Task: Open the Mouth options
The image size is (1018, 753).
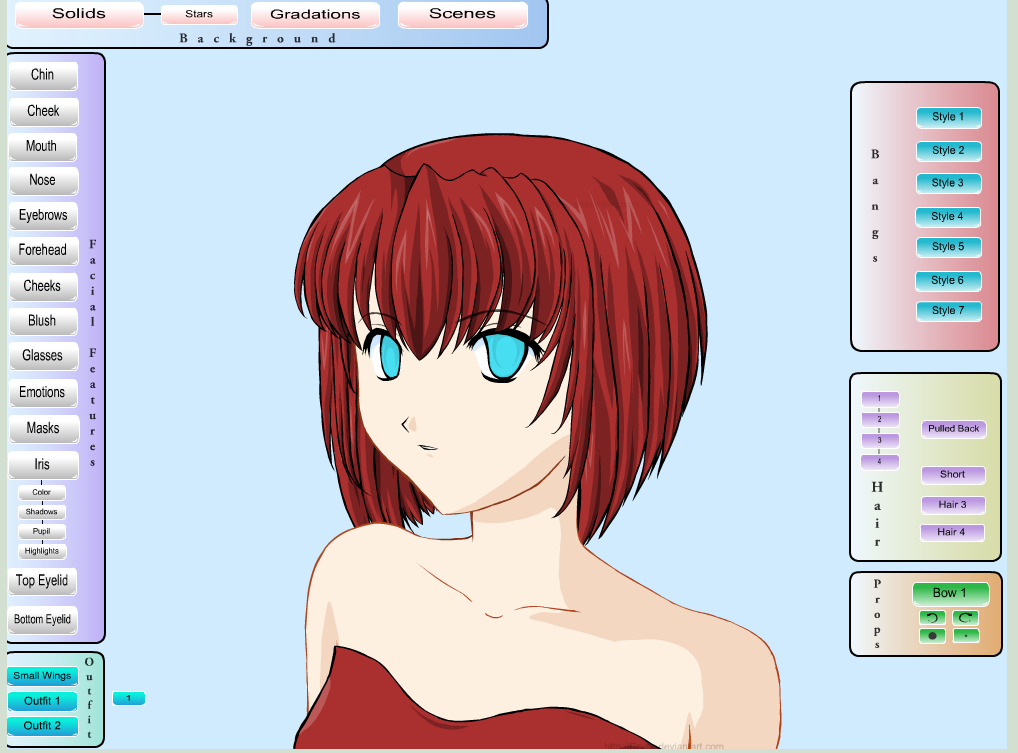Action: (42, 147)
